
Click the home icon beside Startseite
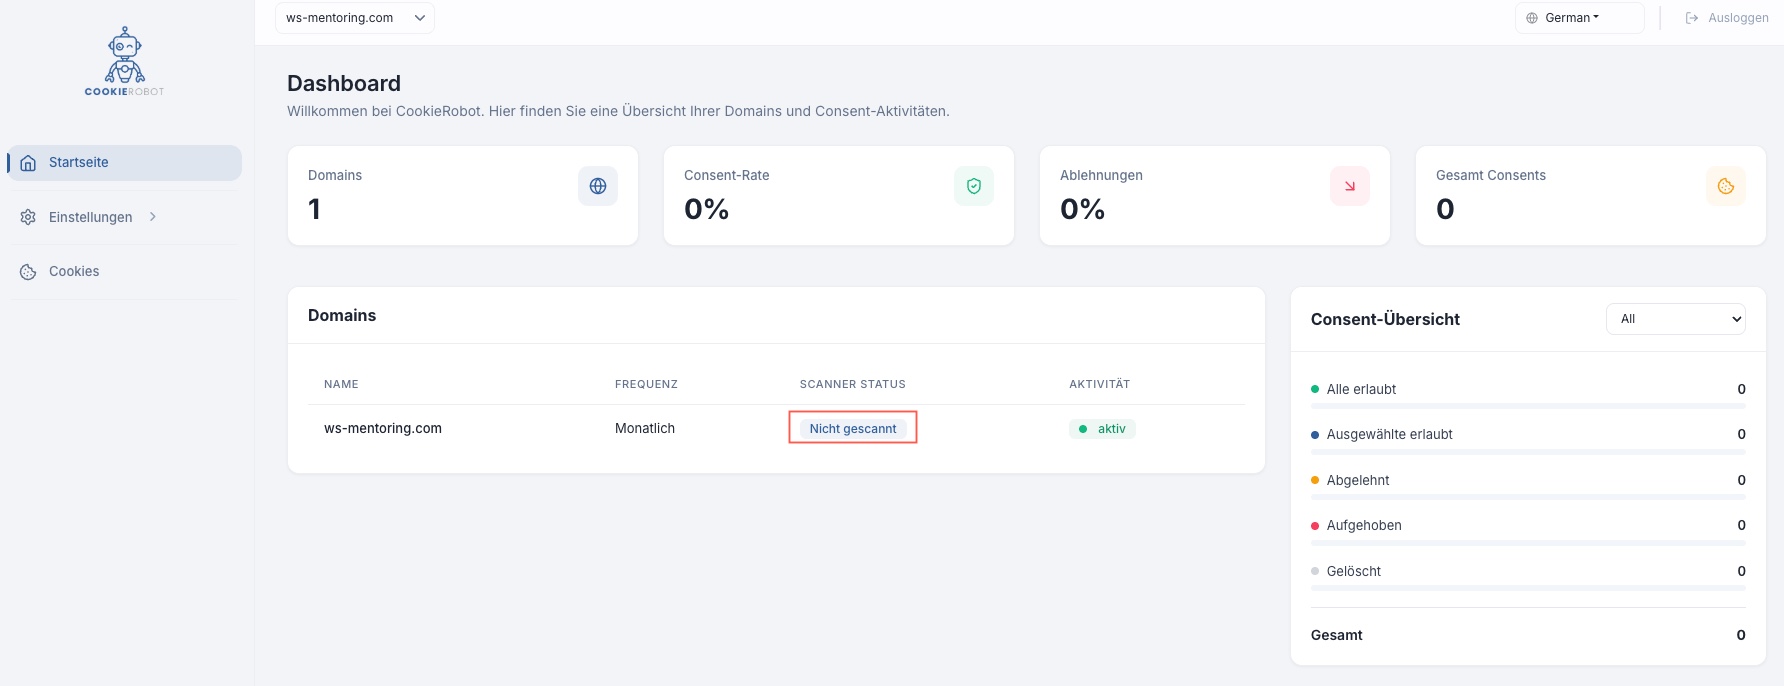28,163
